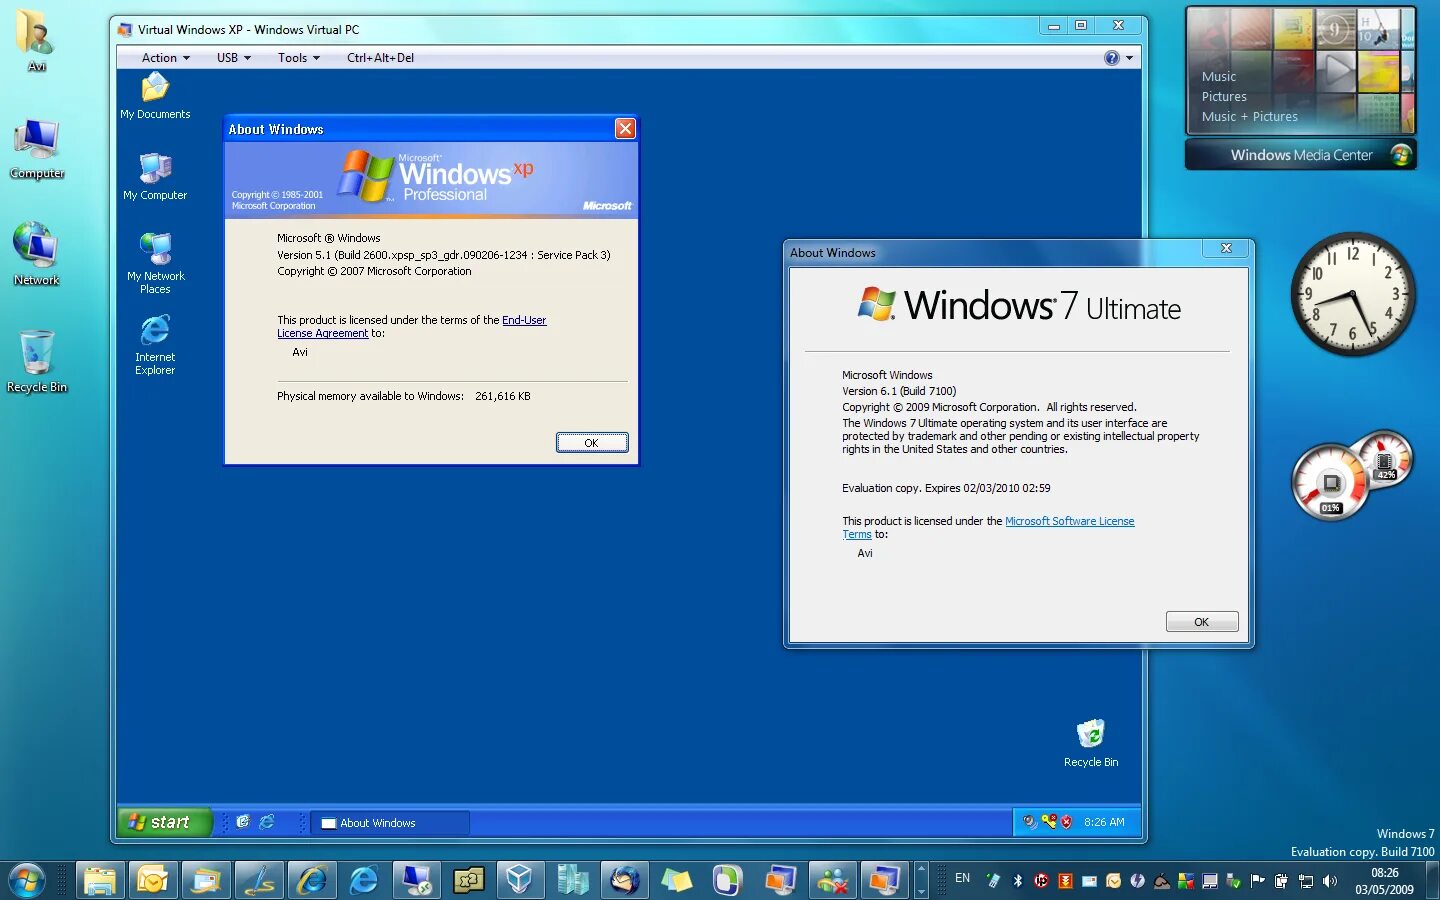Select Music + Pictures in Media Center gadget
Screen dimensions: 1440x900
[x=1250, y=116]
